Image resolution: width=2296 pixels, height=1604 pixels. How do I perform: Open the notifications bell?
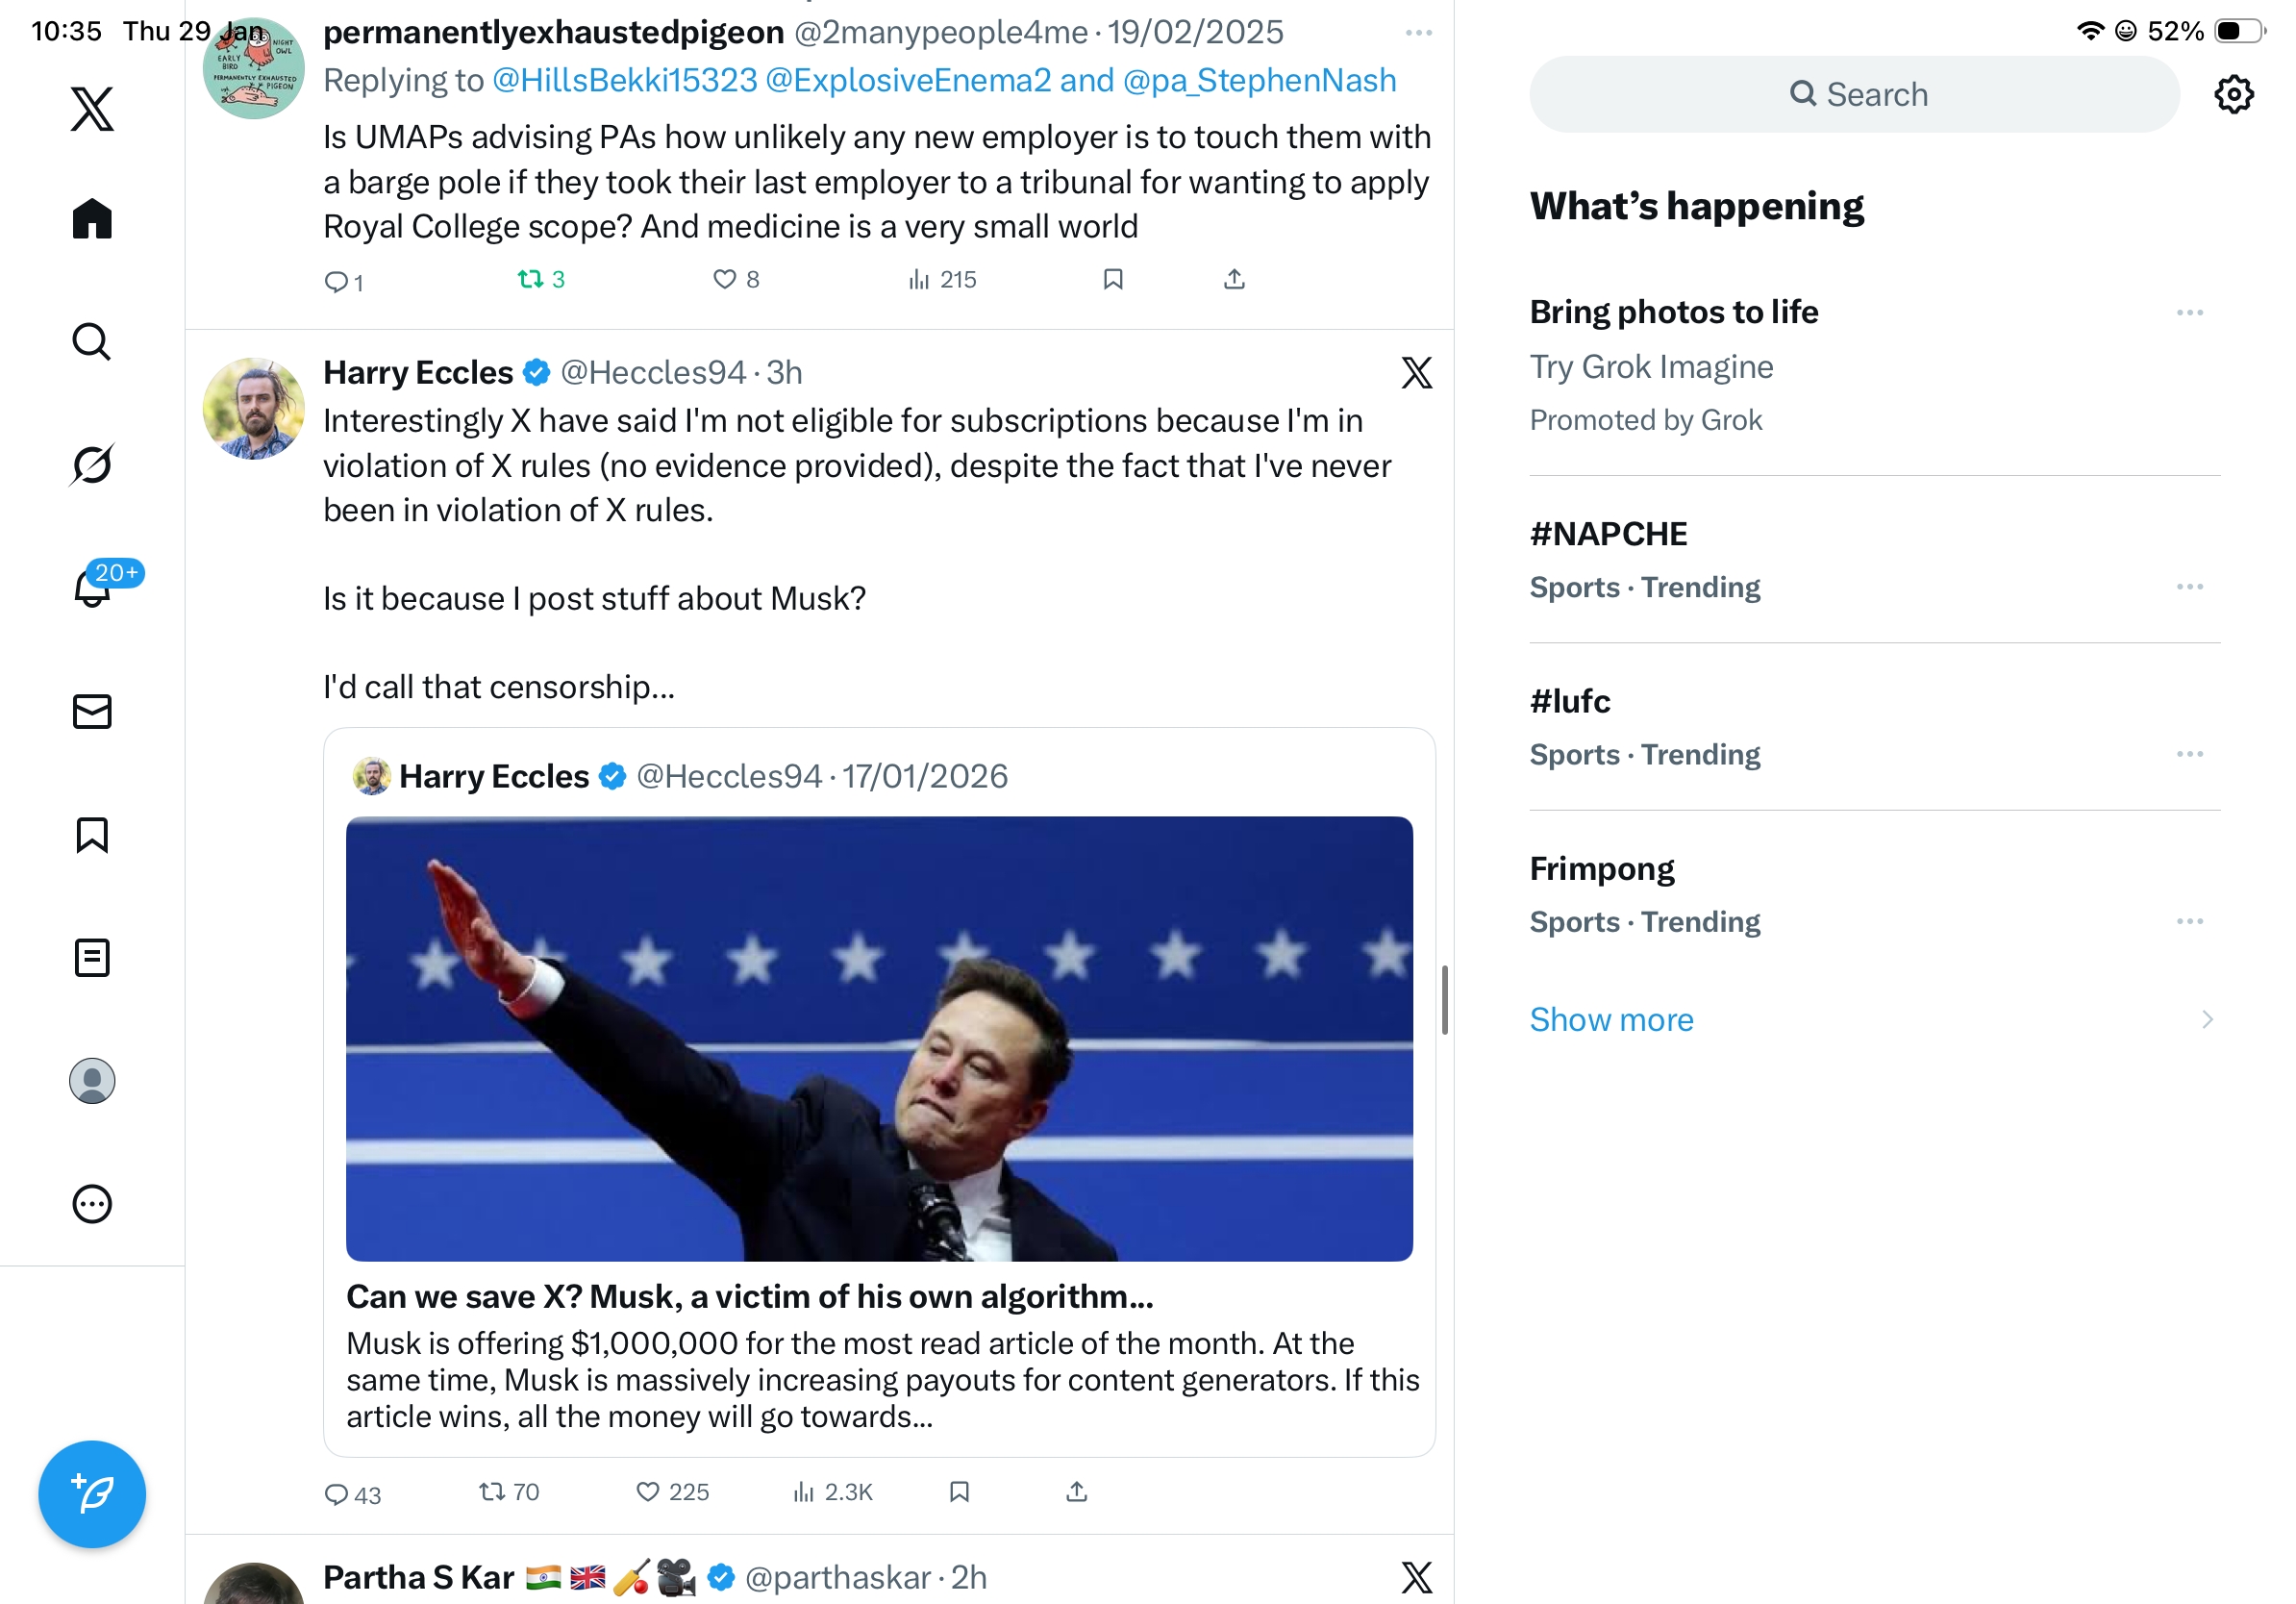click(x=92, y=588)
